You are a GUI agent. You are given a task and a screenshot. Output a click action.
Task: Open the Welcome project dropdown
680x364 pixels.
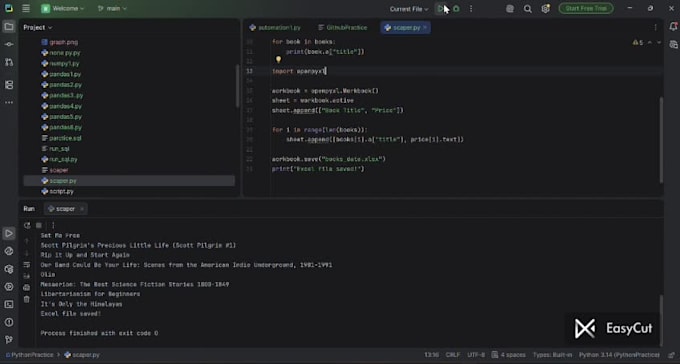[x=63, y=9]
